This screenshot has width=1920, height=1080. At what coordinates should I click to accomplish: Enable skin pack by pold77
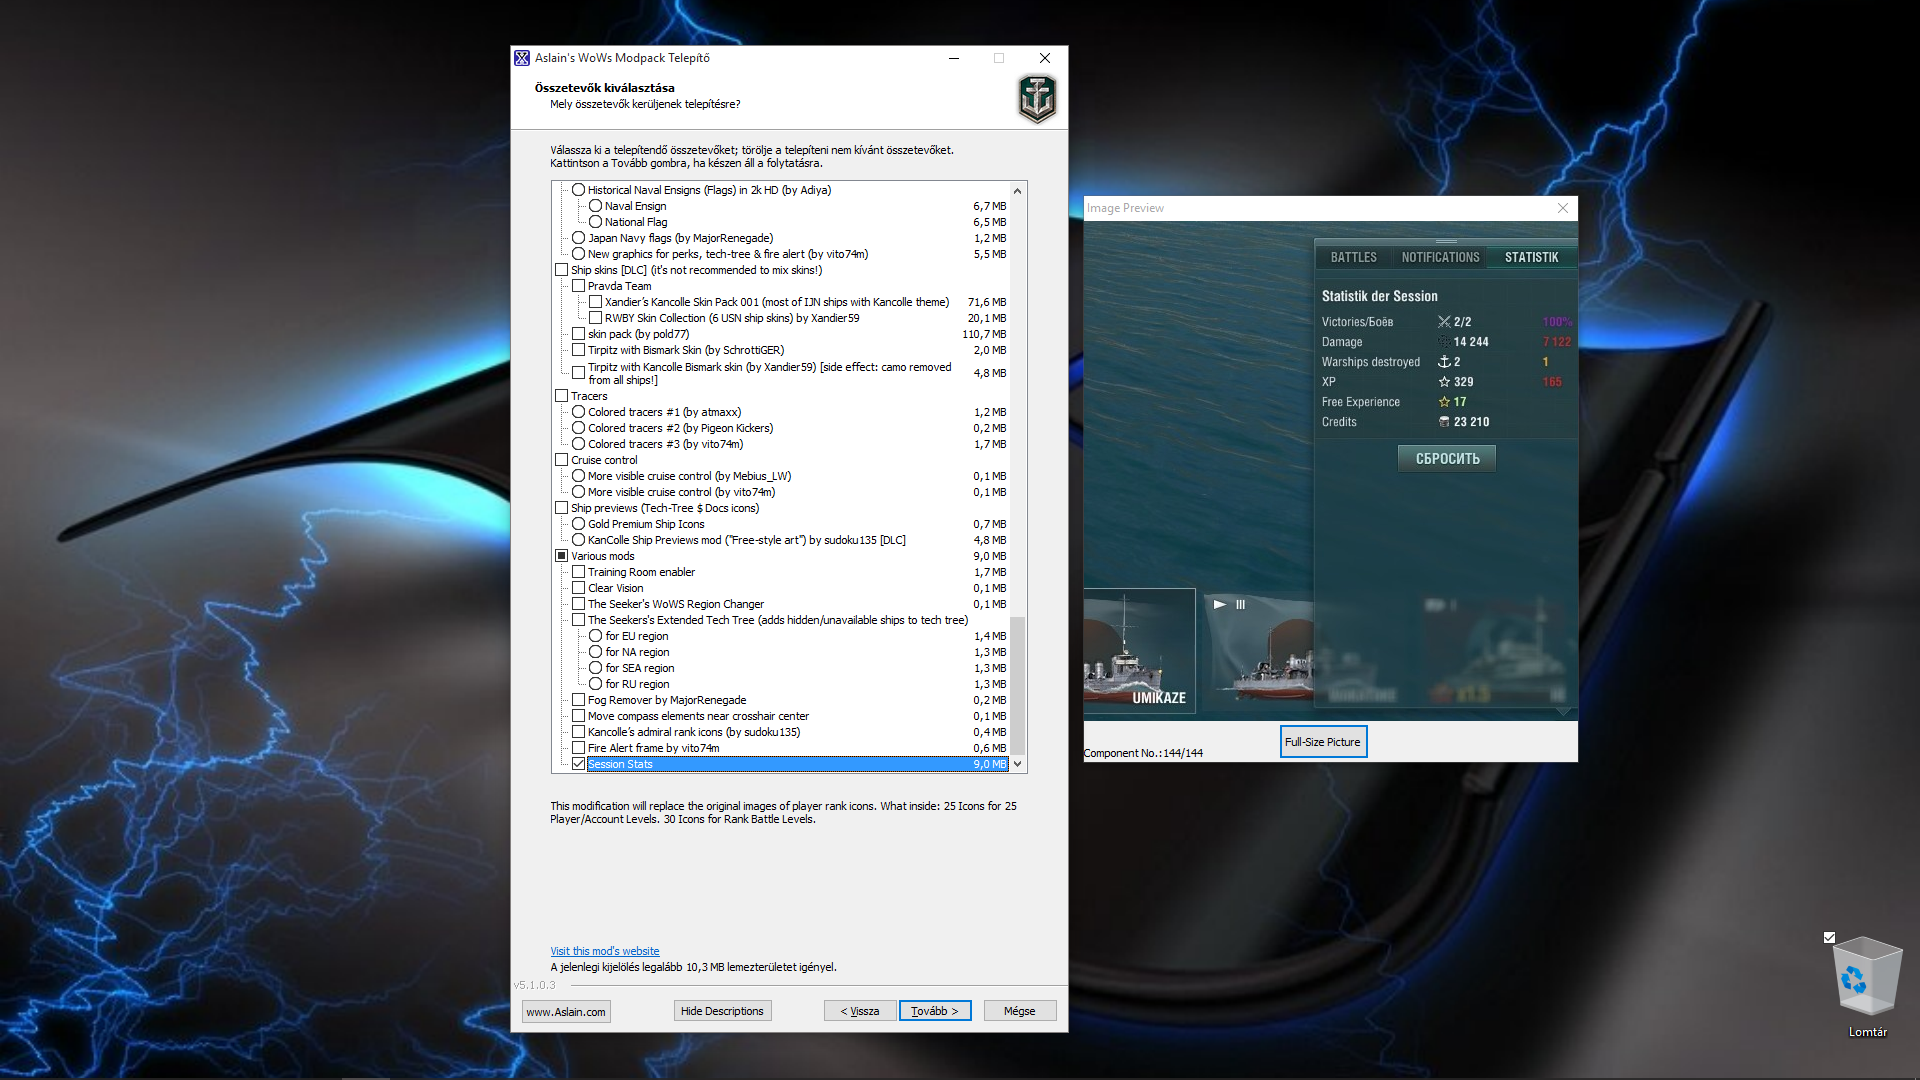point(578,334)
